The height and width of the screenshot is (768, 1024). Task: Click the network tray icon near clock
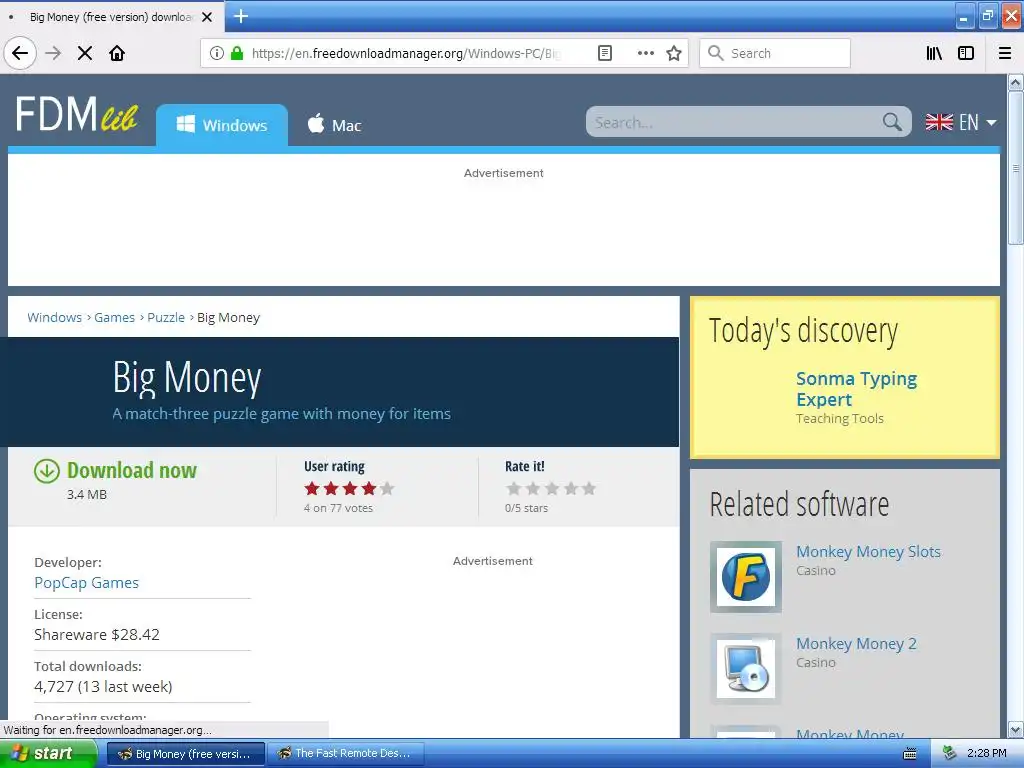point(949,754)
